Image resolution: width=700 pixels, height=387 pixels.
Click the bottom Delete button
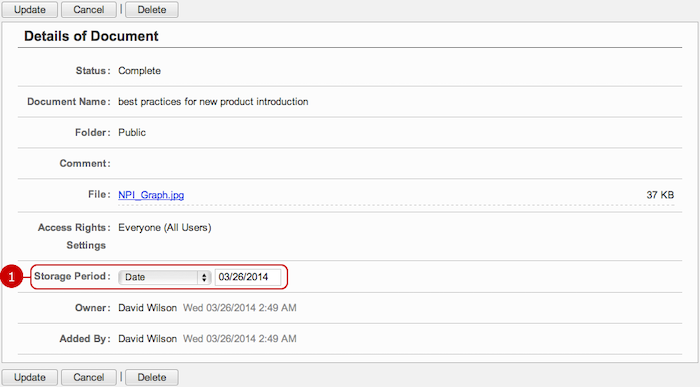point(152,377)
